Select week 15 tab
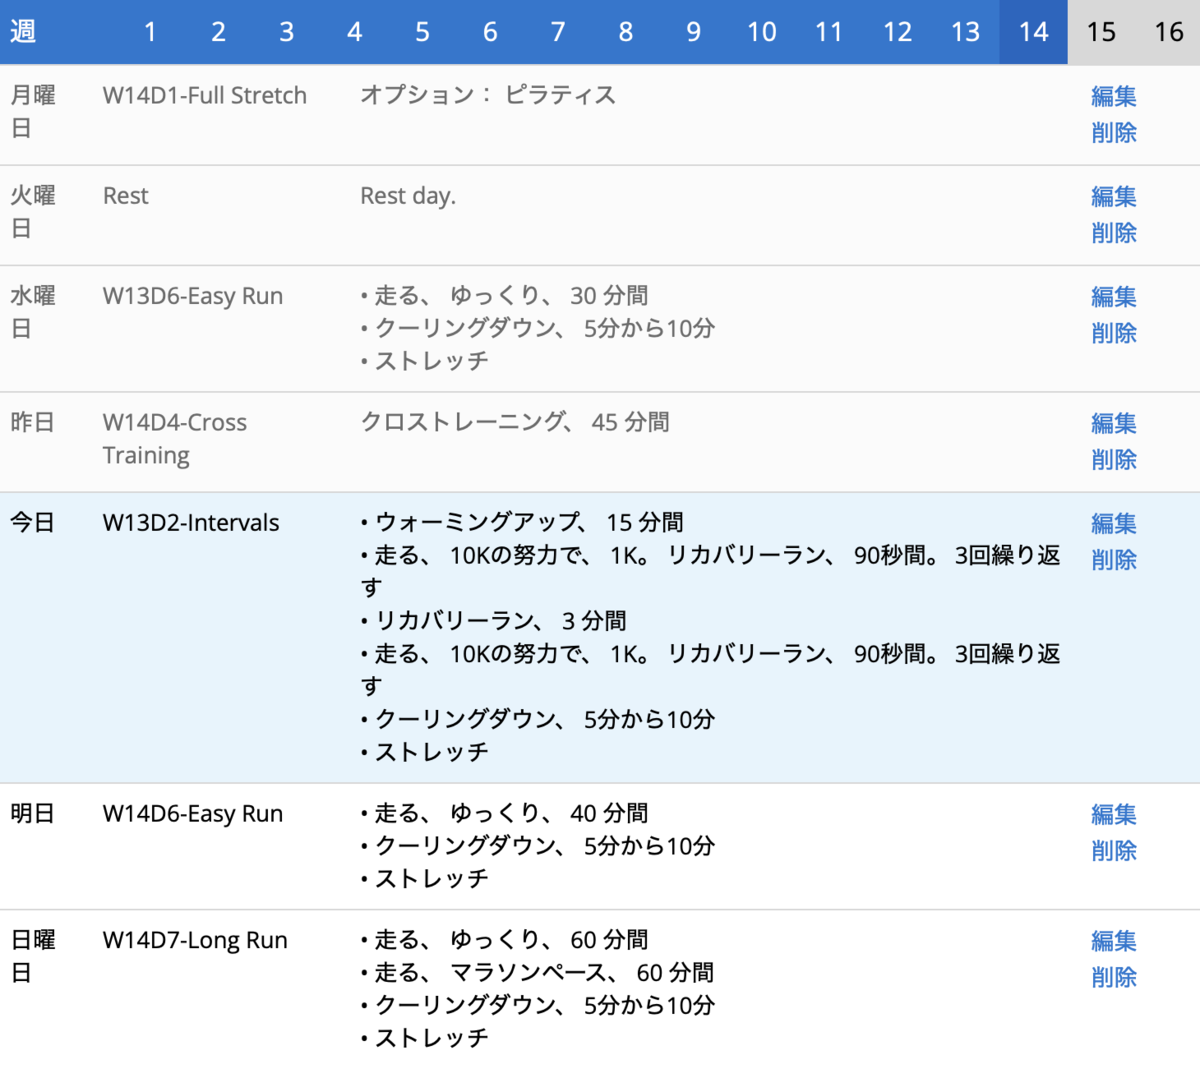This screenshot has width=1200, height=1078. click(1101, 32)
